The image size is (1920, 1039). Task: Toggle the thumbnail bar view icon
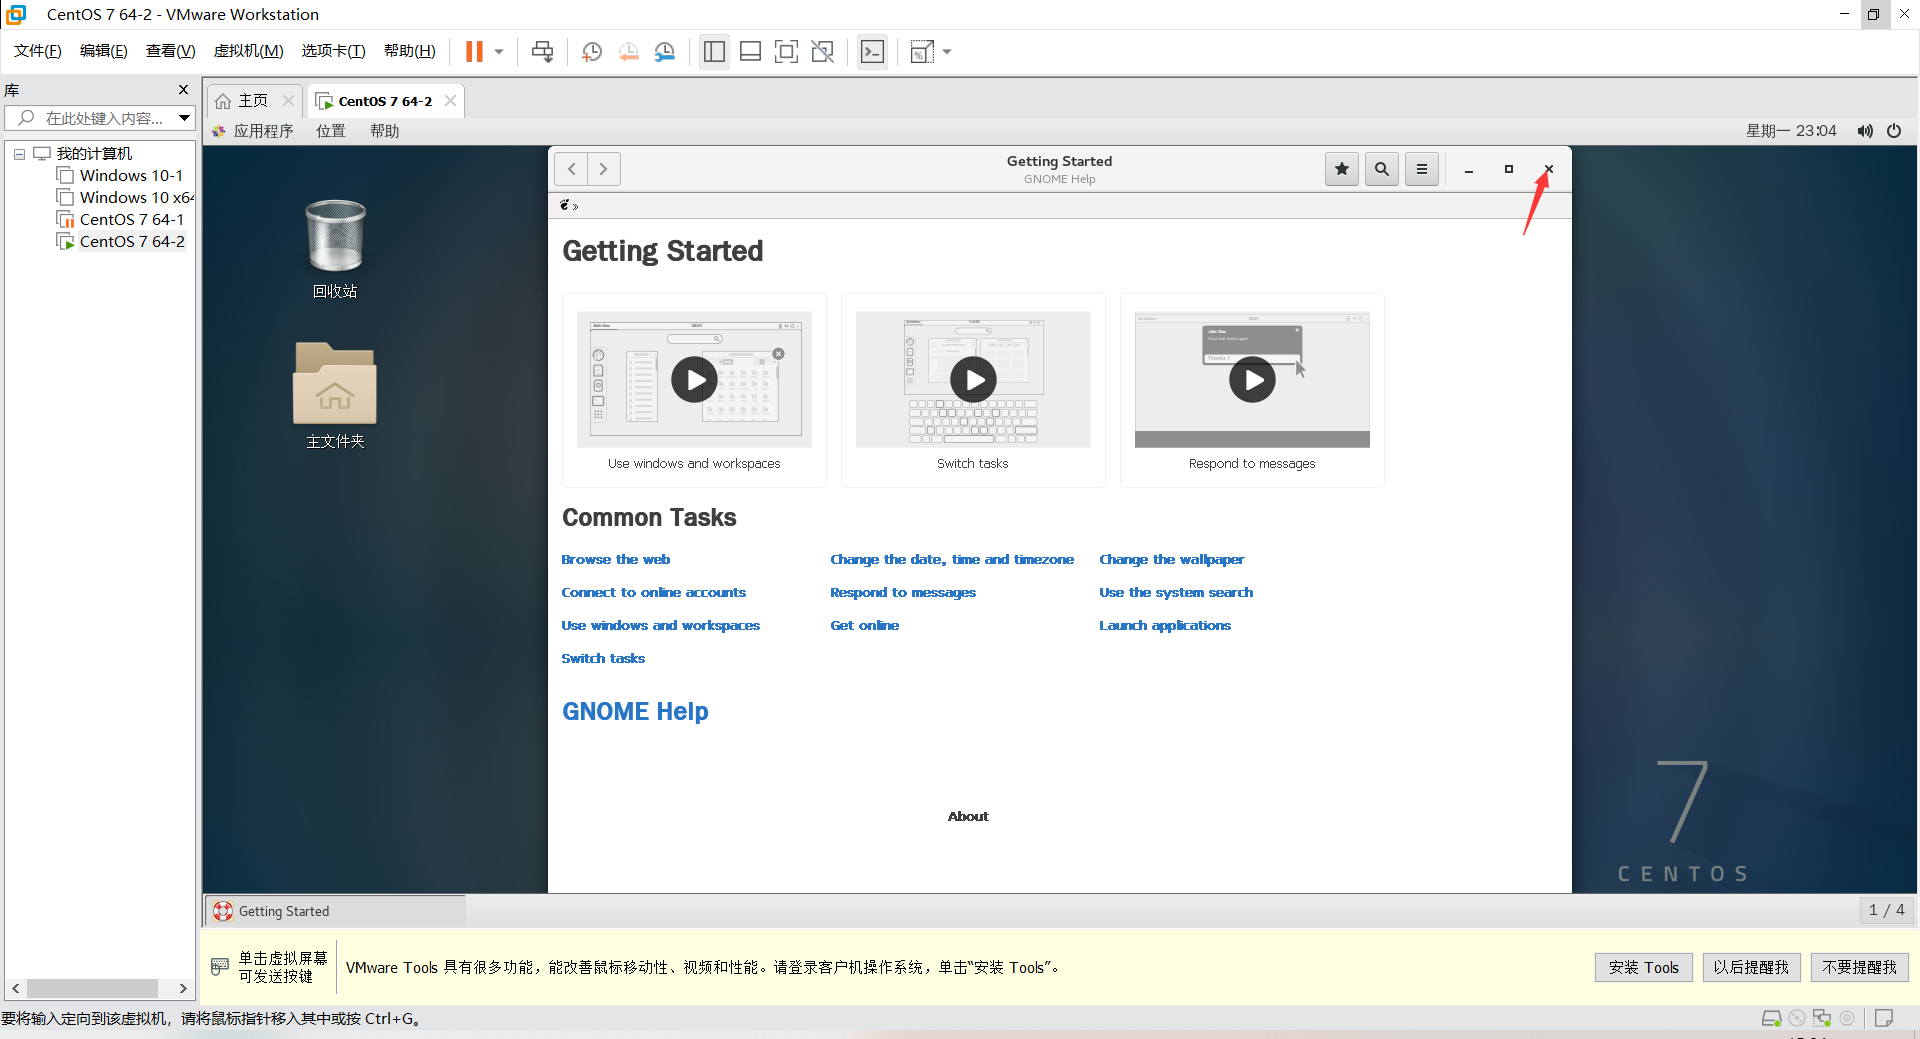coord(750,52)
